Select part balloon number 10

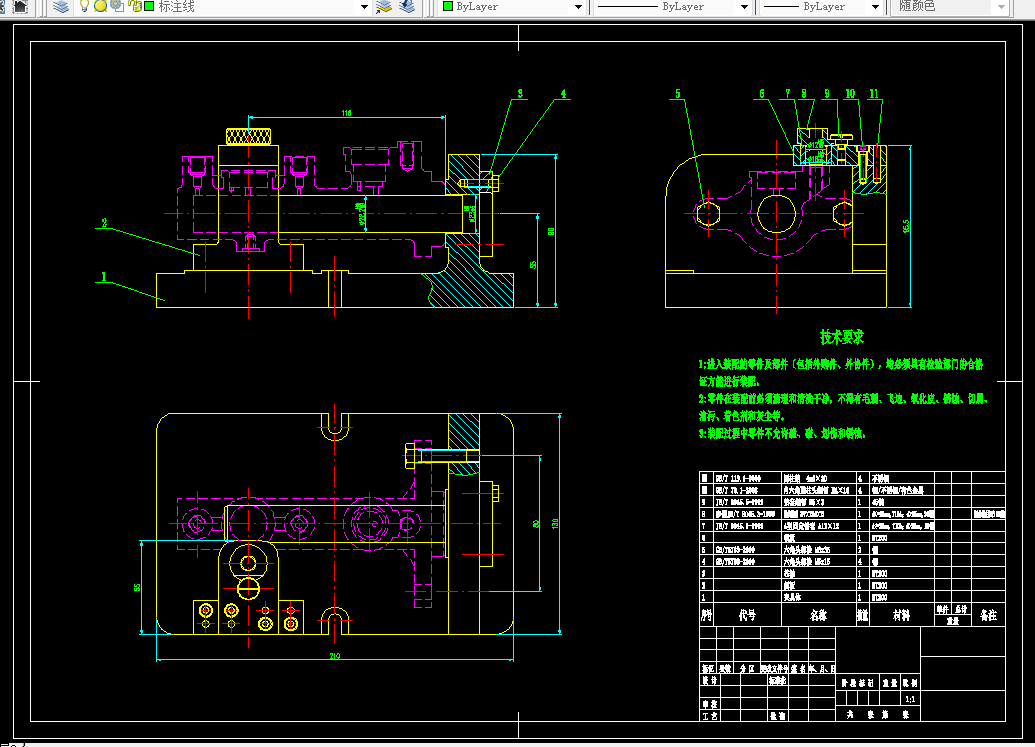pyautogui.click(x=850, y=94)
